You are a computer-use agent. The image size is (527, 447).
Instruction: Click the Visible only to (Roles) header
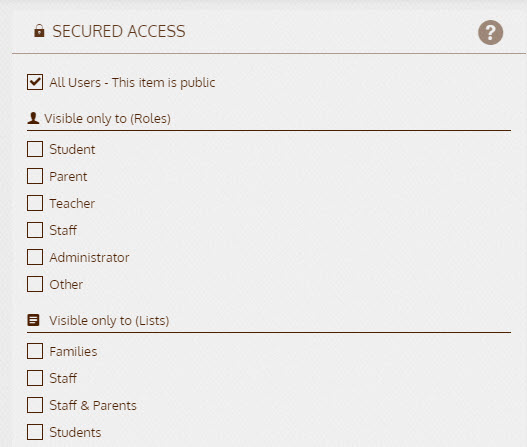pyautogui.click(x=108, y=119)
